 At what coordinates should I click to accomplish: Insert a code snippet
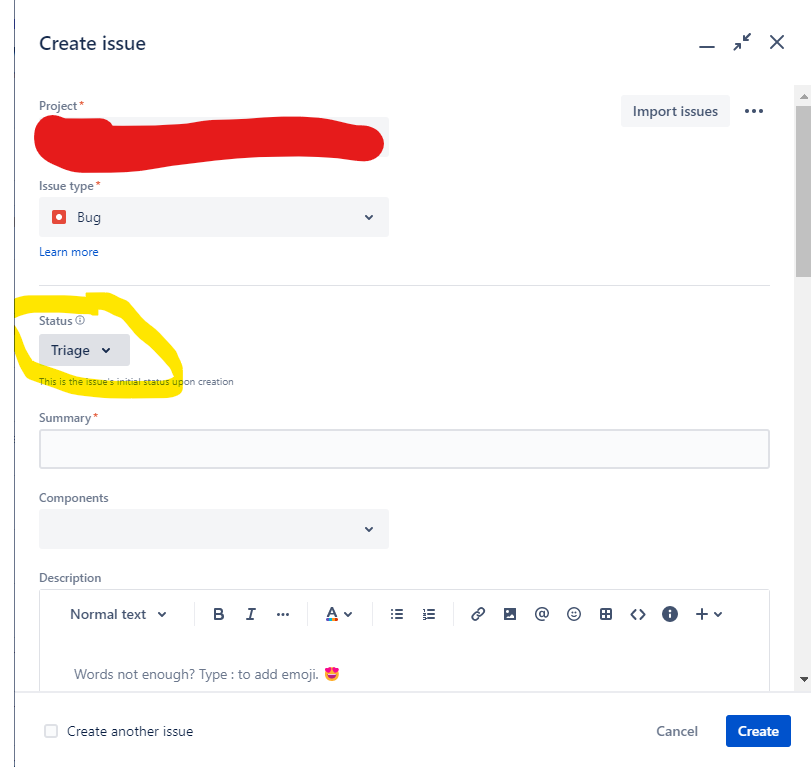pos(638,614)
